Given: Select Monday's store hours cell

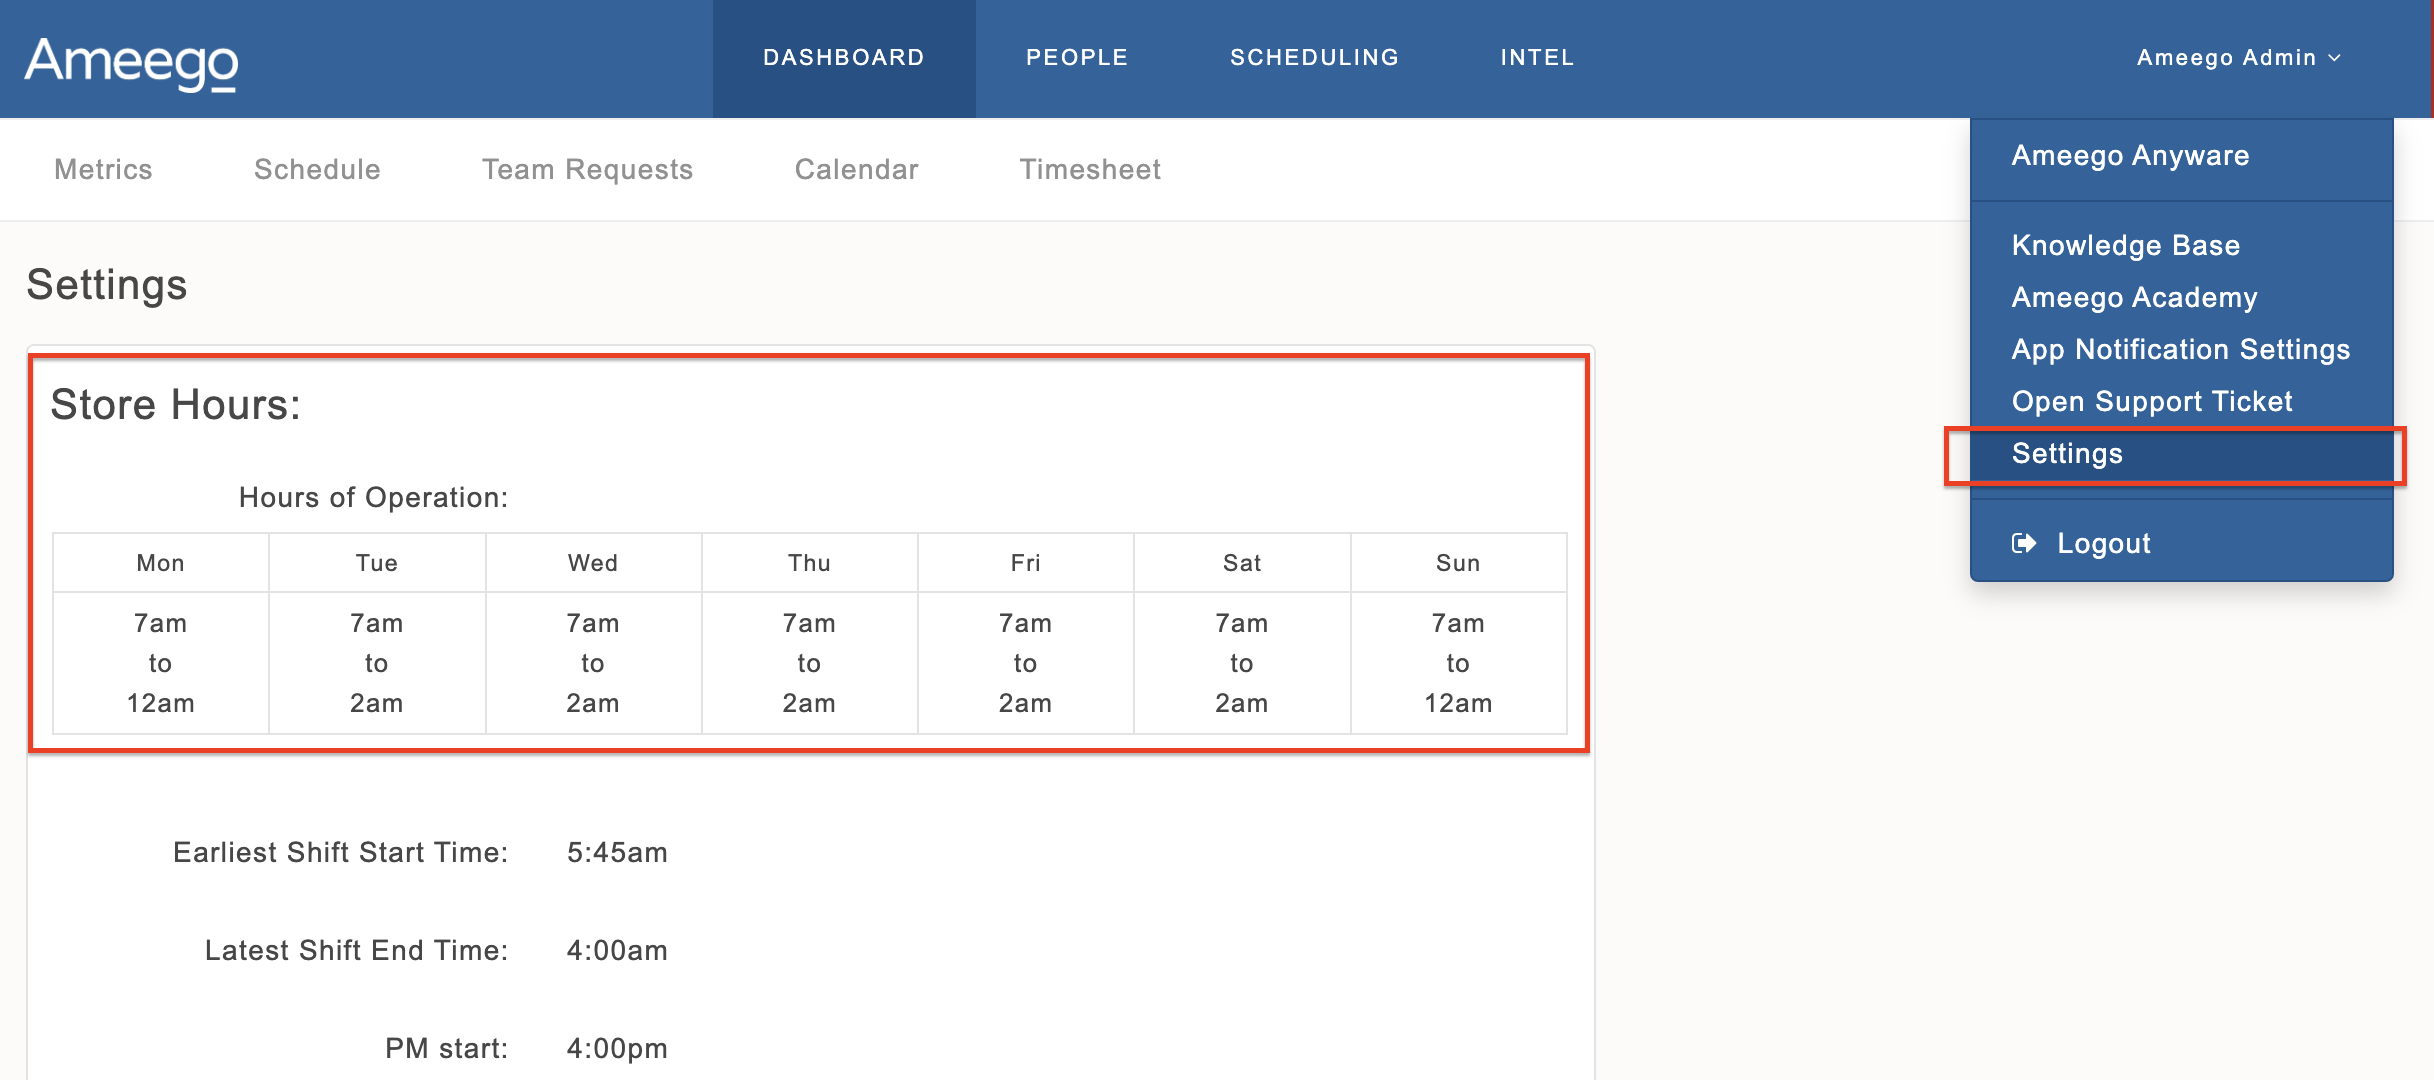Looking at the screenshot, I should coord(160,662).
